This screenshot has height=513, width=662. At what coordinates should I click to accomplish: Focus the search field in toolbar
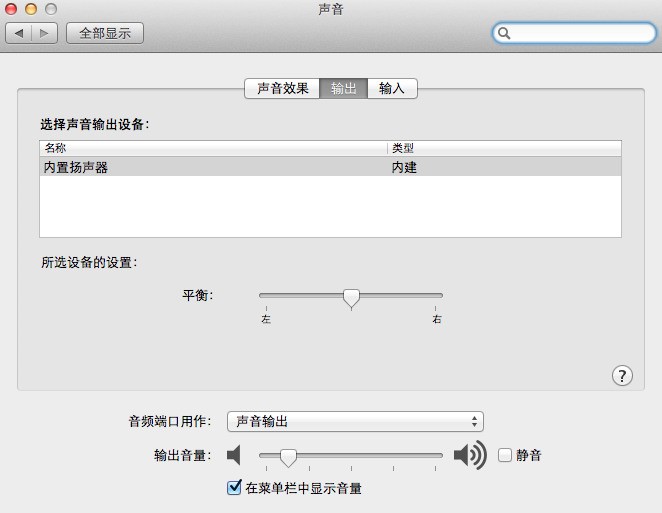pyautogui.click(x=574, y=33)
